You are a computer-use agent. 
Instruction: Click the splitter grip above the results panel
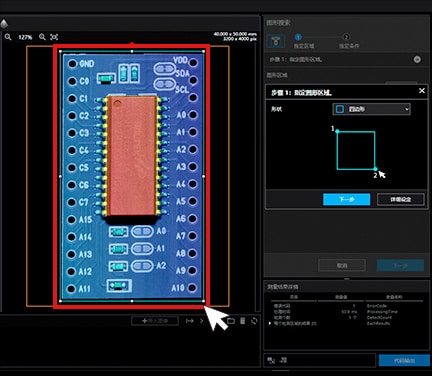pos(347,279)
